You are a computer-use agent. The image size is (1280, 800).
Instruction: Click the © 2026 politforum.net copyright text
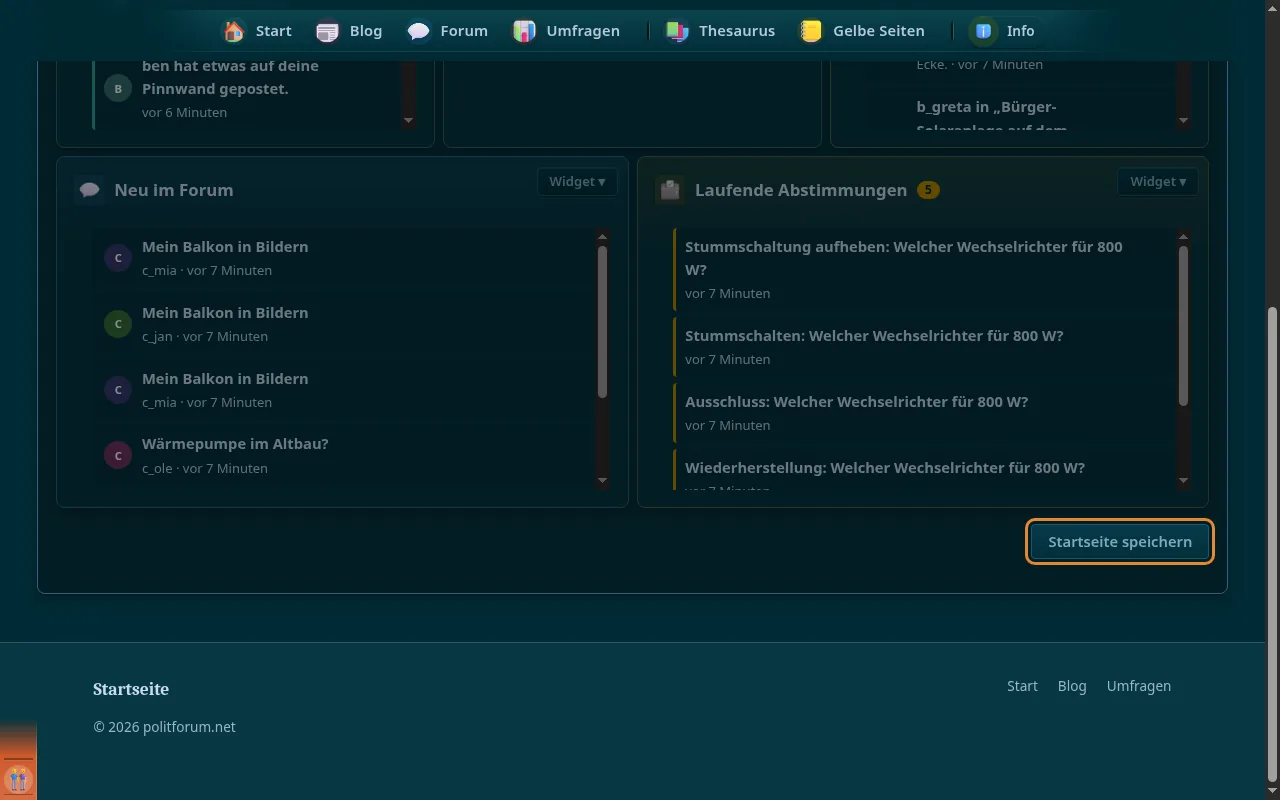click(x=165, y=727)
